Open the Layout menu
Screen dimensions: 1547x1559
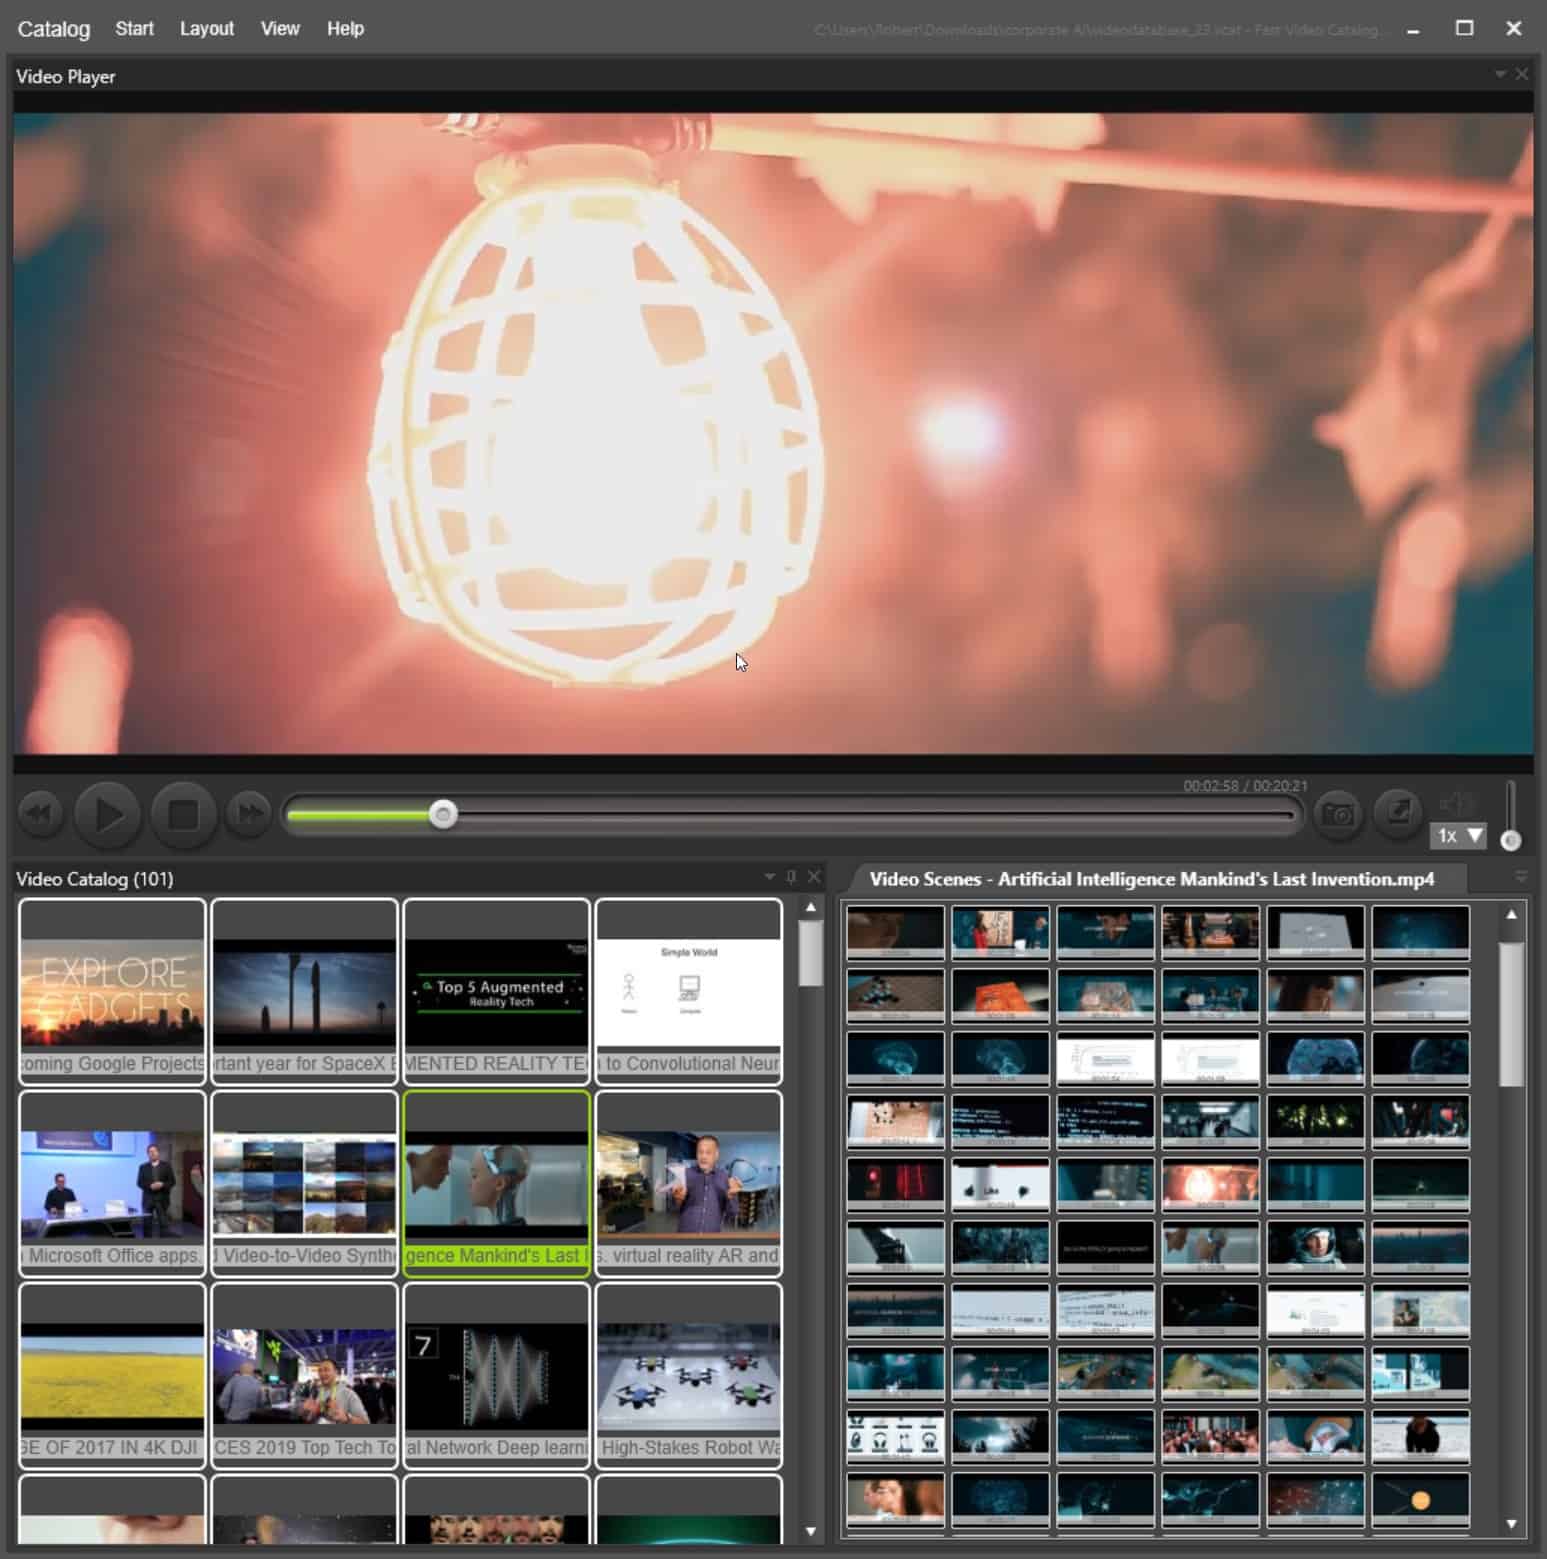[x=207, y=28]
